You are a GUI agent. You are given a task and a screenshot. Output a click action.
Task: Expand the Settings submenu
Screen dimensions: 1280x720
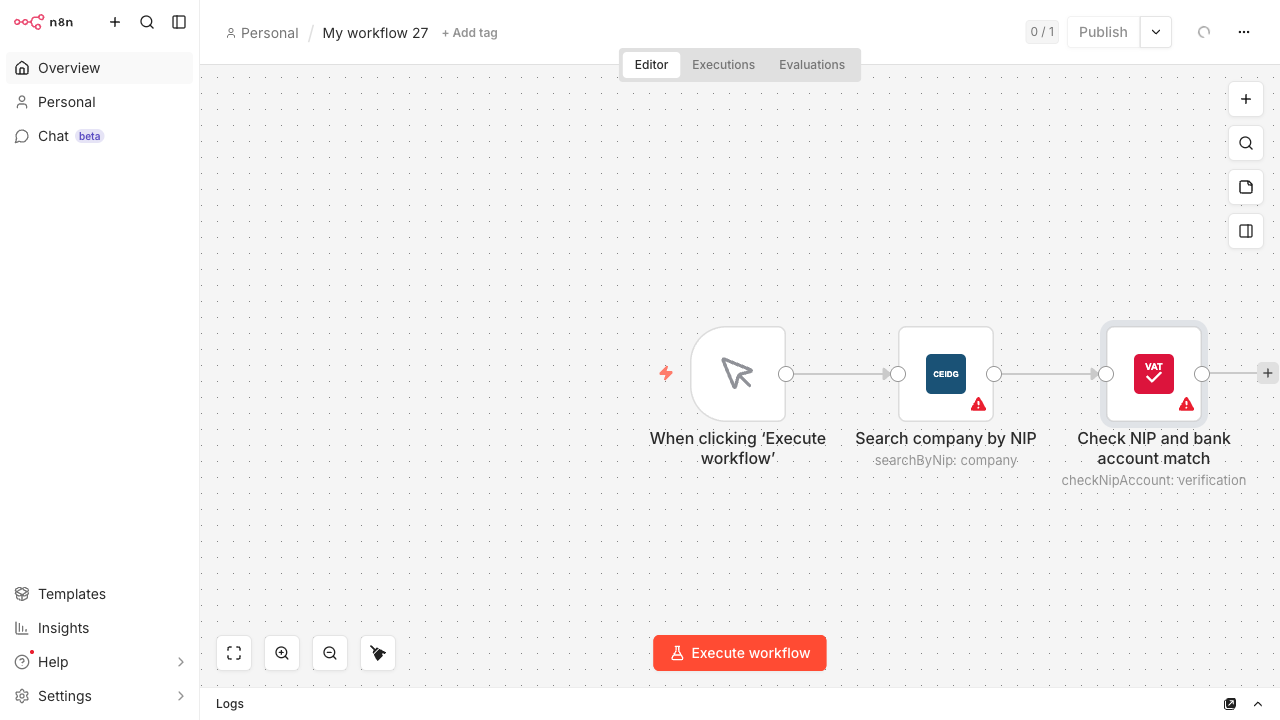pos(181,696)
